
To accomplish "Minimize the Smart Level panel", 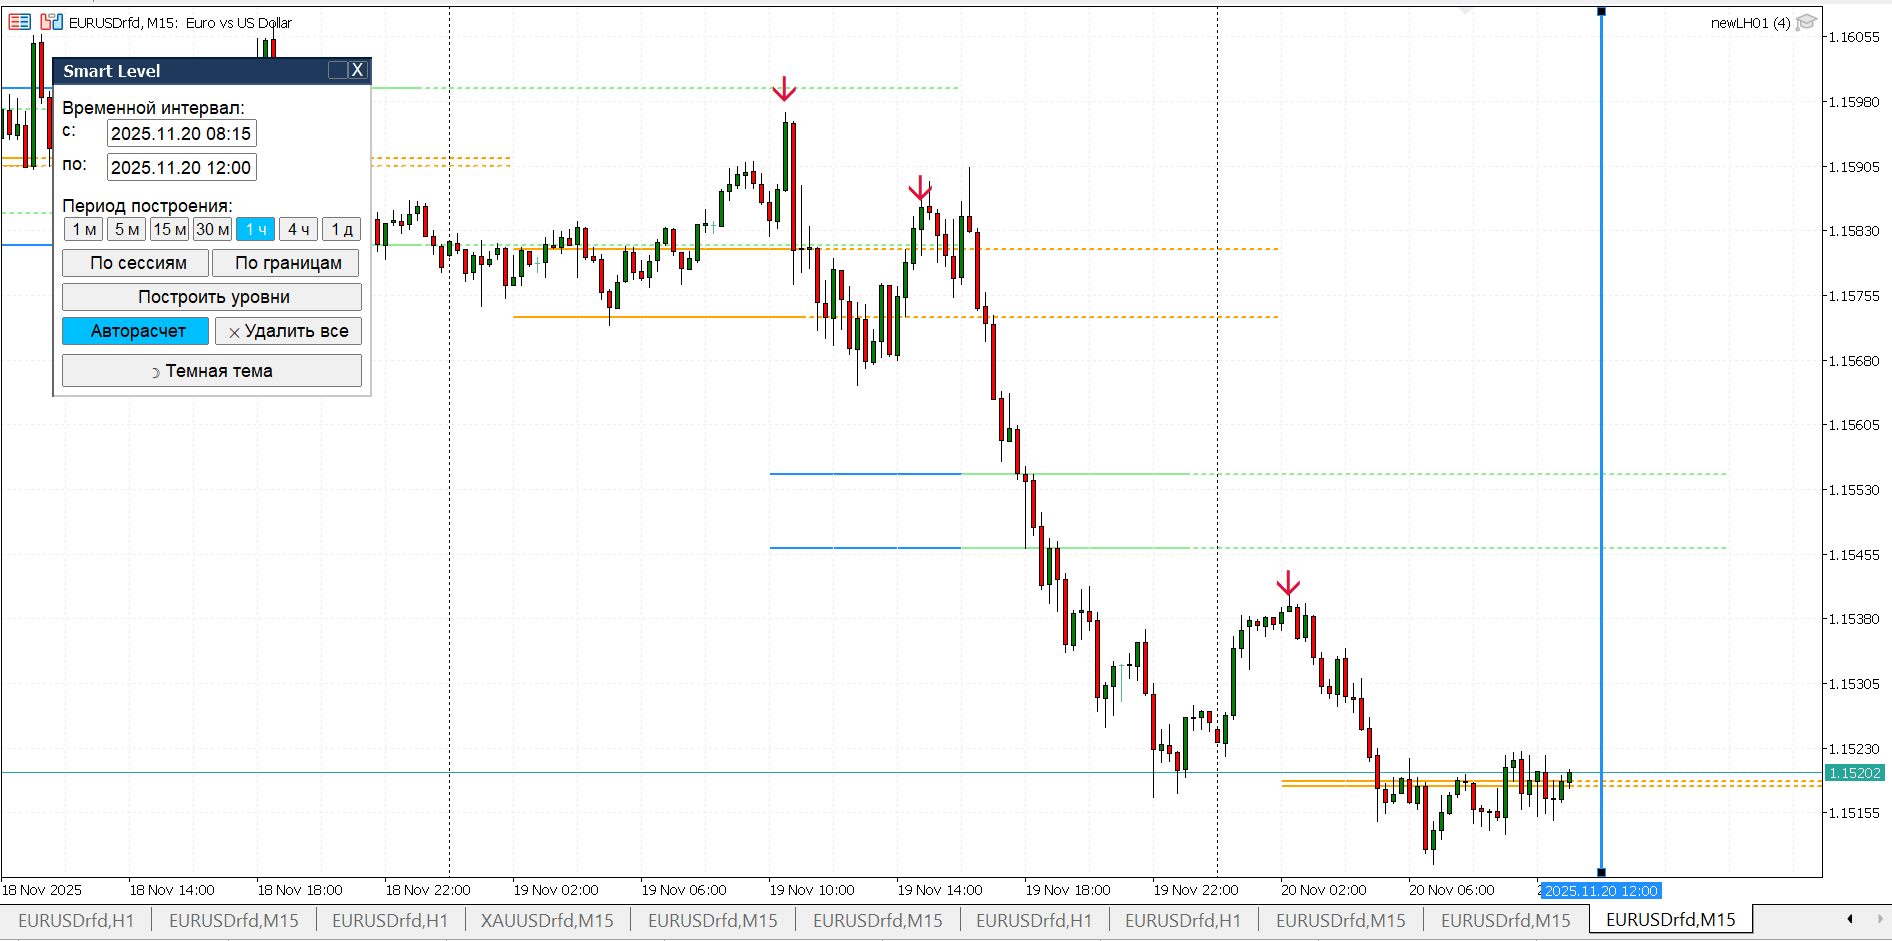I will coord(338,70).
